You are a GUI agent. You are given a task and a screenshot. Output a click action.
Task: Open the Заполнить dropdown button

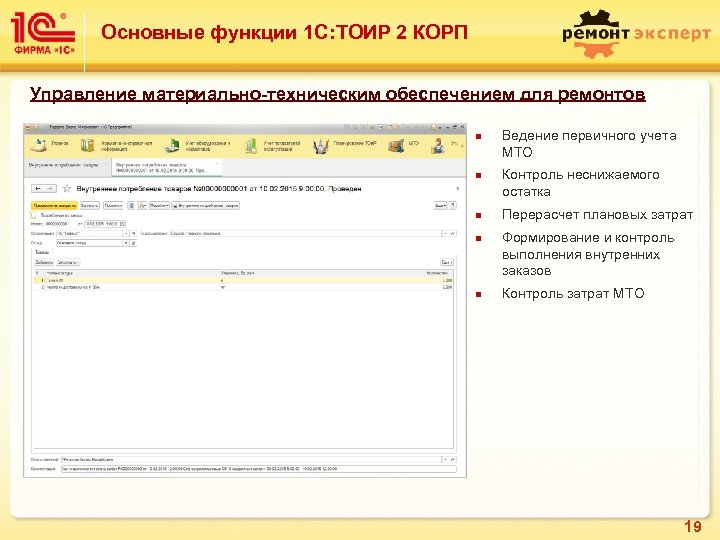[x=68, y=262]
